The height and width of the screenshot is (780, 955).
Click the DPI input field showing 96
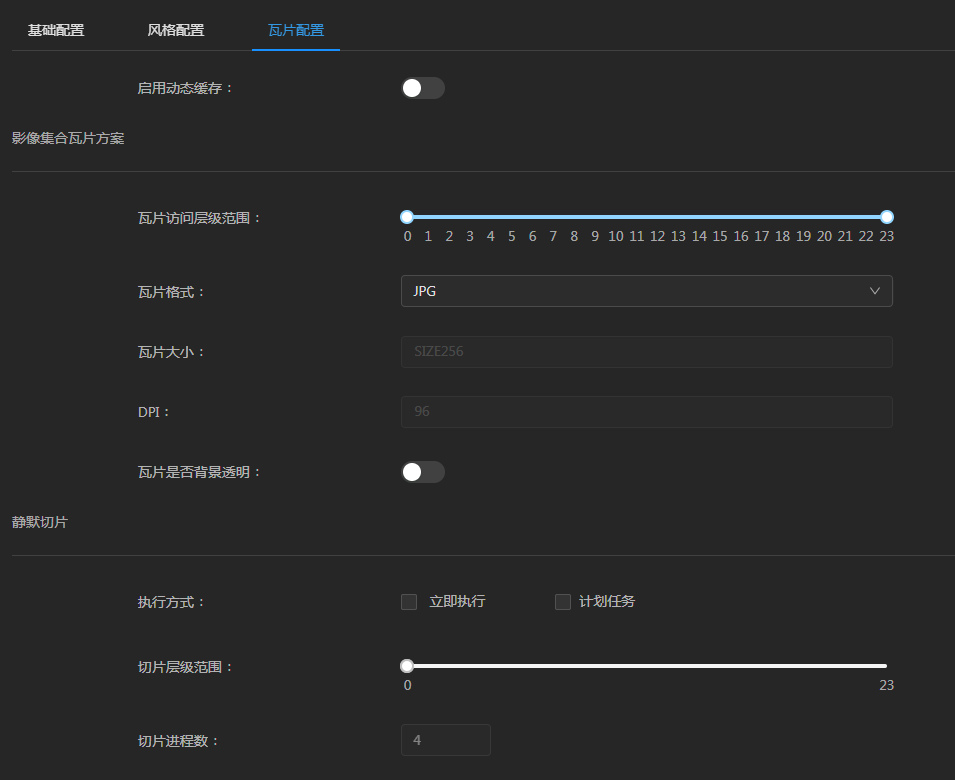click(646, 412)
